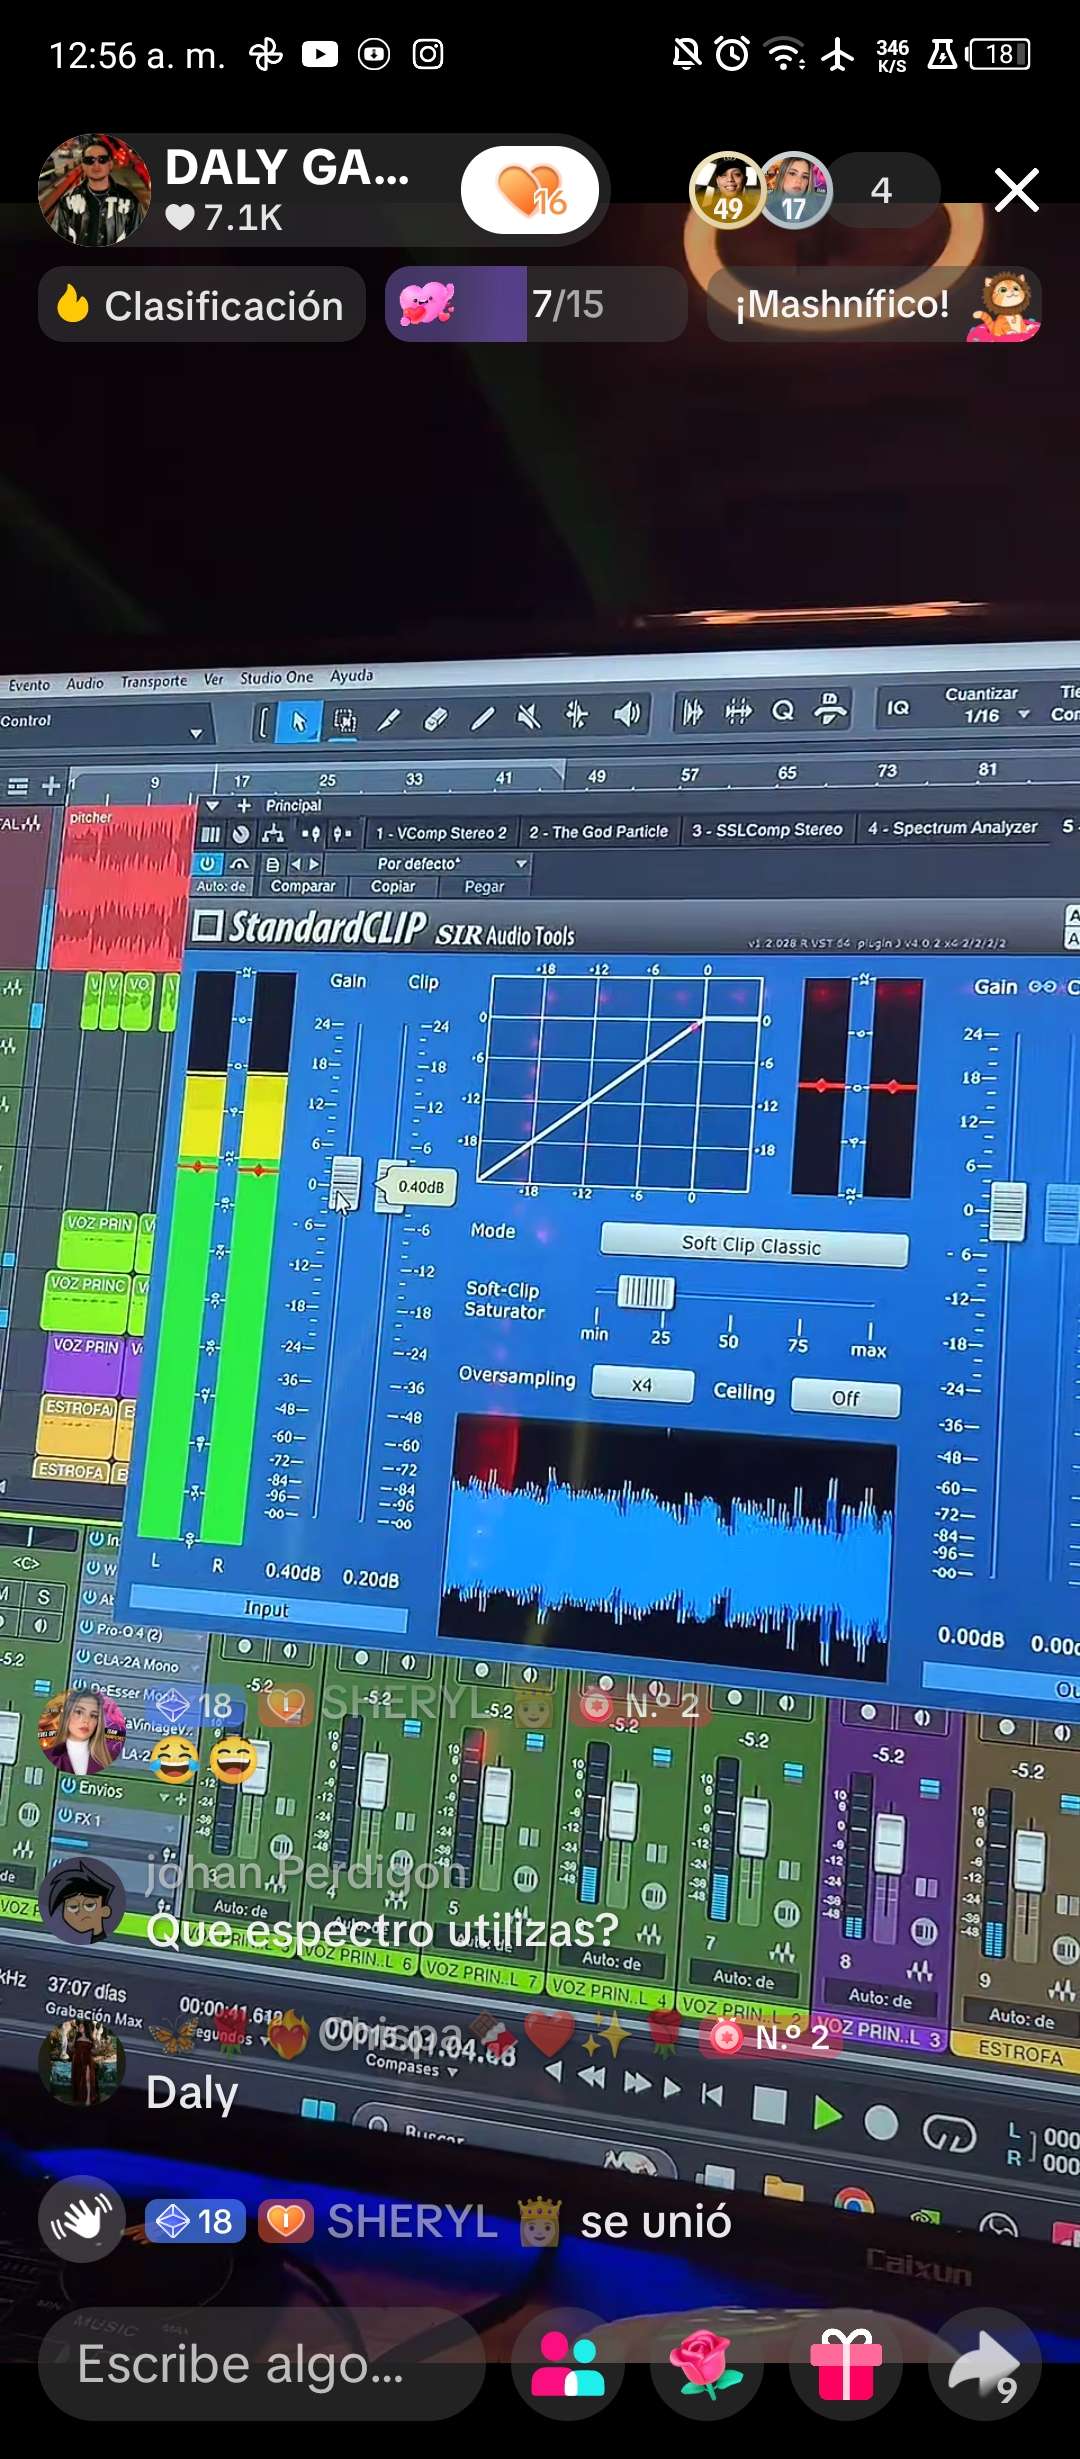Select the Paint pencil tool
Image resolution: width=1080 pixels, height=2459 pixels.
pos(389,719)
